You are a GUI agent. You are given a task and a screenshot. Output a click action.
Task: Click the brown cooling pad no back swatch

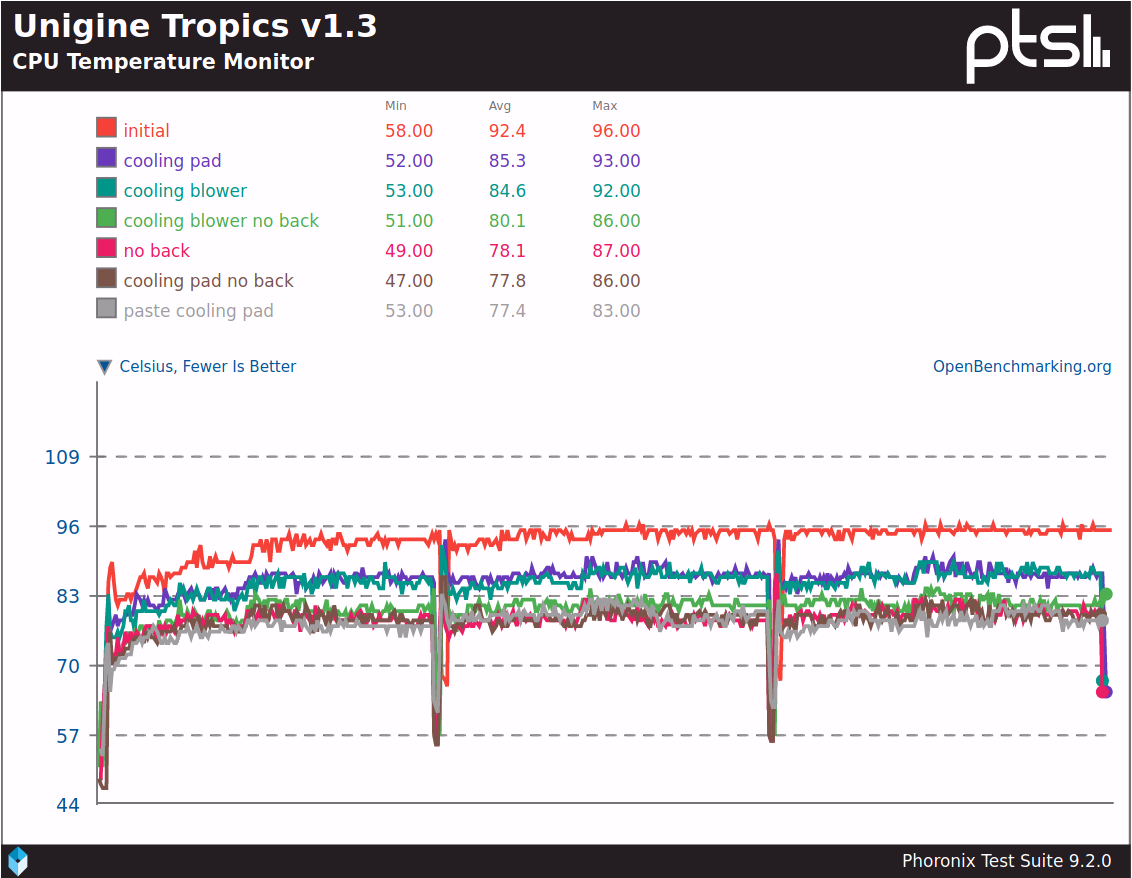pyautogui.click(x=107, y=278)
